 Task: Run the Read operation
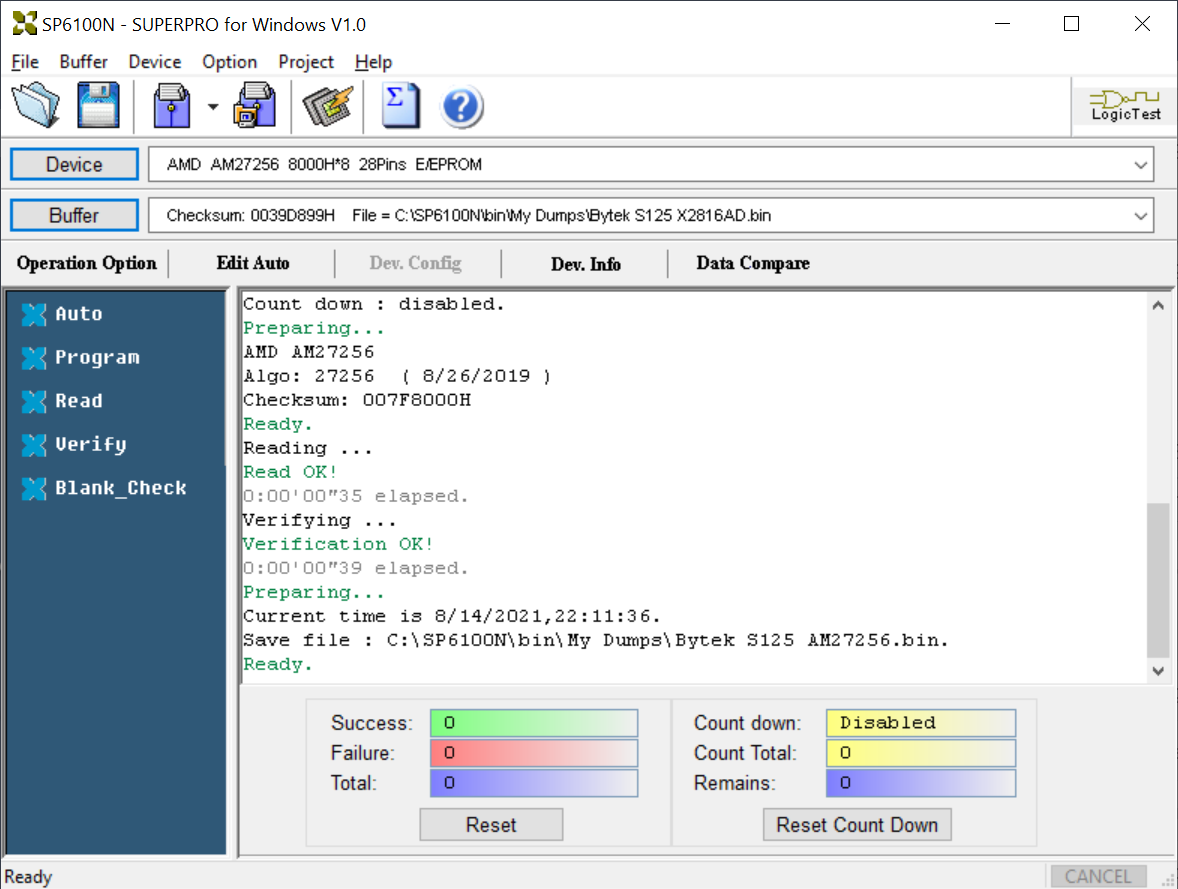click(78, 401)
